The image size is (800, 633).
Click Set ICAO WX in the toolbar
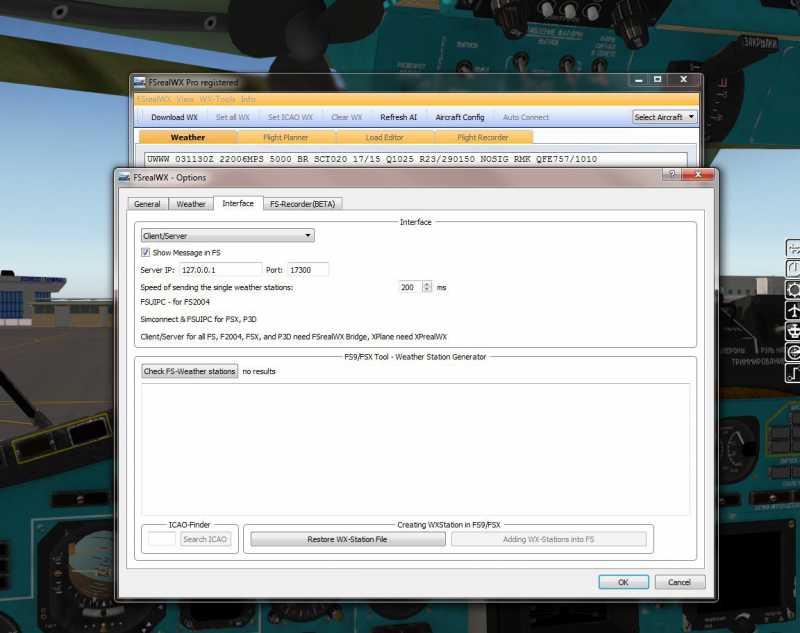290,117
